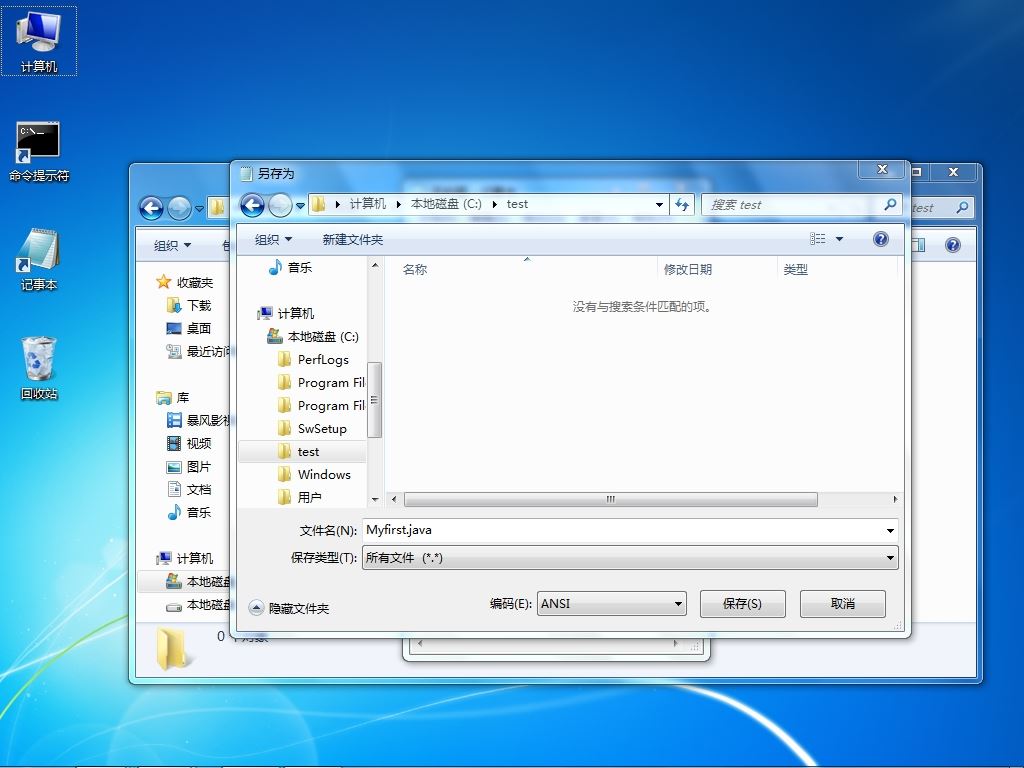Select 收藏夹 in the Explorer sidebar
The width and height of the screenshot is (1024, 768).
pyautogui.click(x=185, y=282)
